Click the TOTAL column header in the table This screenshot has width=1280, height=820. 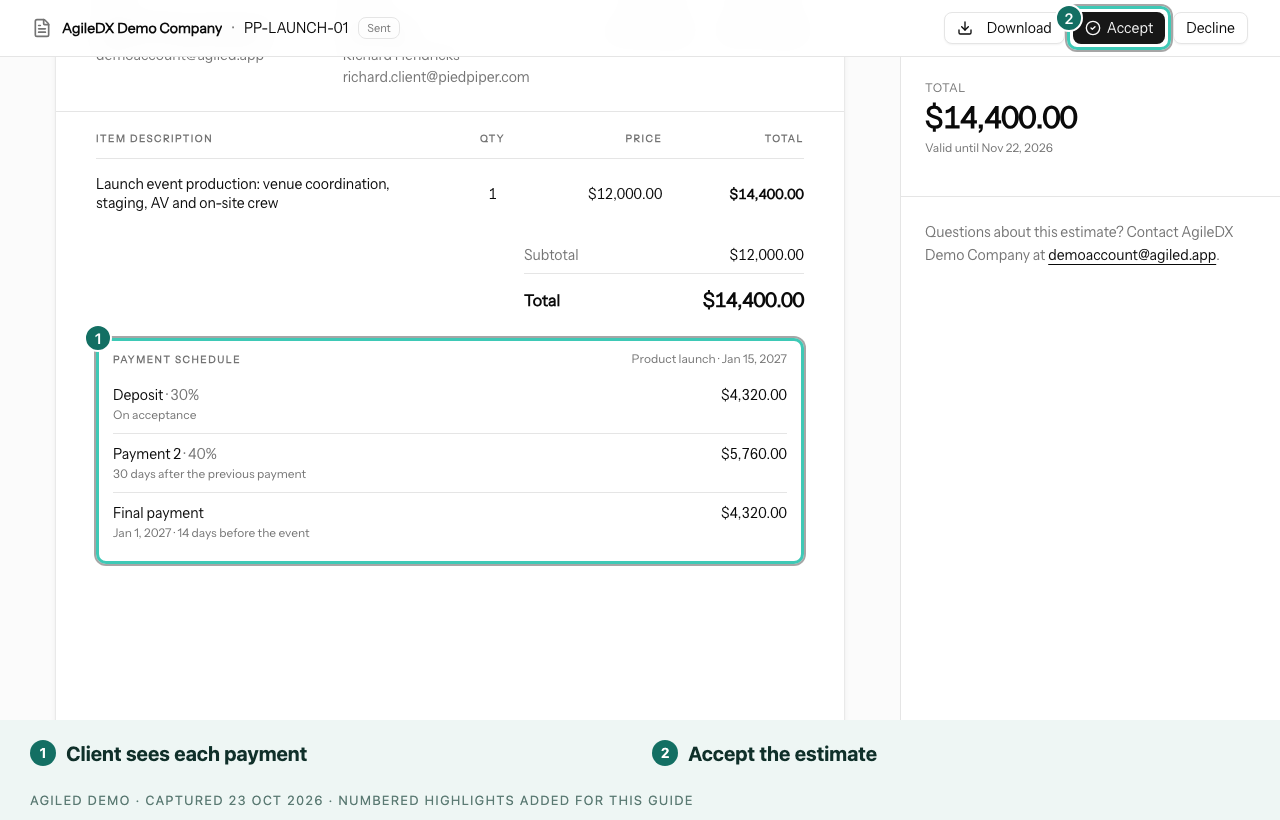pos(784,139)
